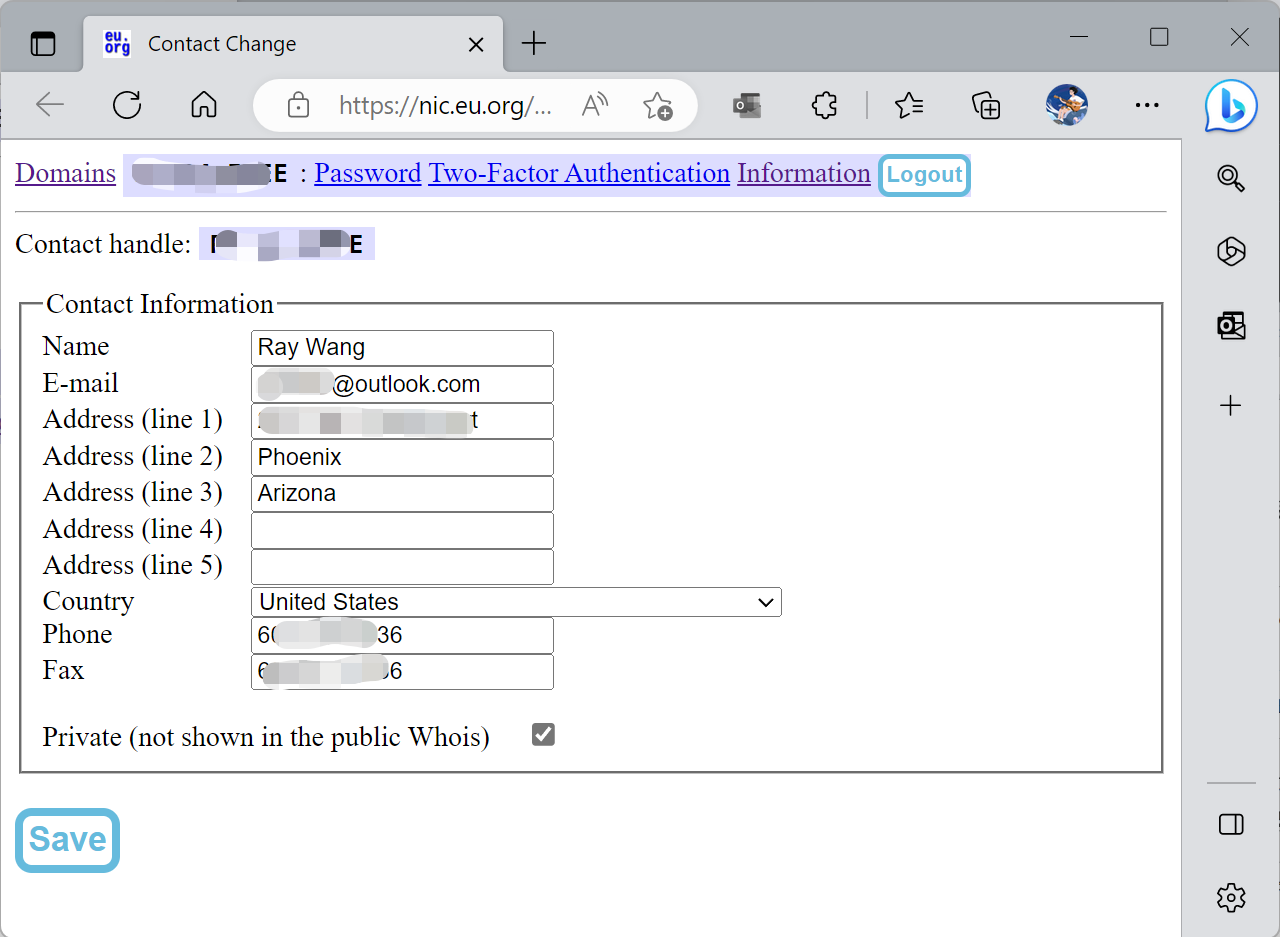Open the sidebar Search magnifier icon
The image size is (1280, 937).
(1230, 178)
